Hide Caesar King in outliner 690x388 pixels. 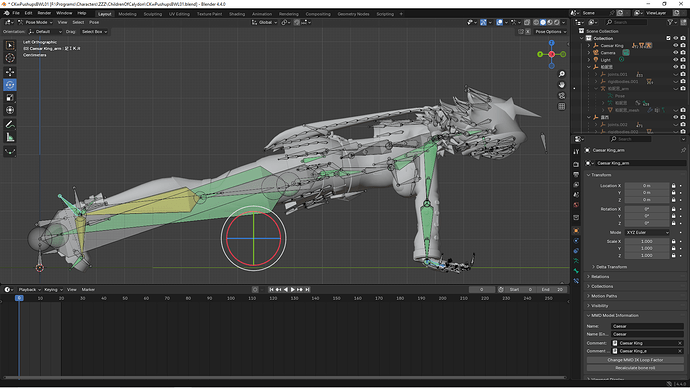click(675, 45)
